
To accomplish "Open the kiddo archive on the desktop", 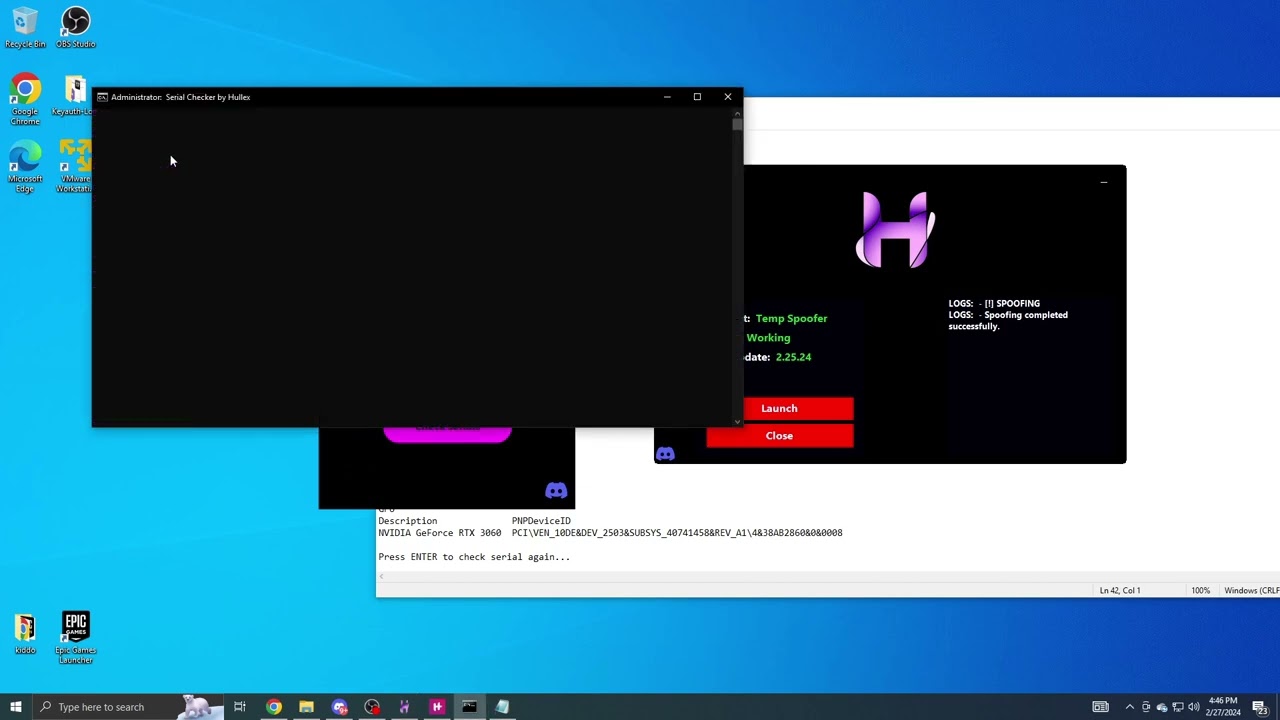I will click(25, 634).
